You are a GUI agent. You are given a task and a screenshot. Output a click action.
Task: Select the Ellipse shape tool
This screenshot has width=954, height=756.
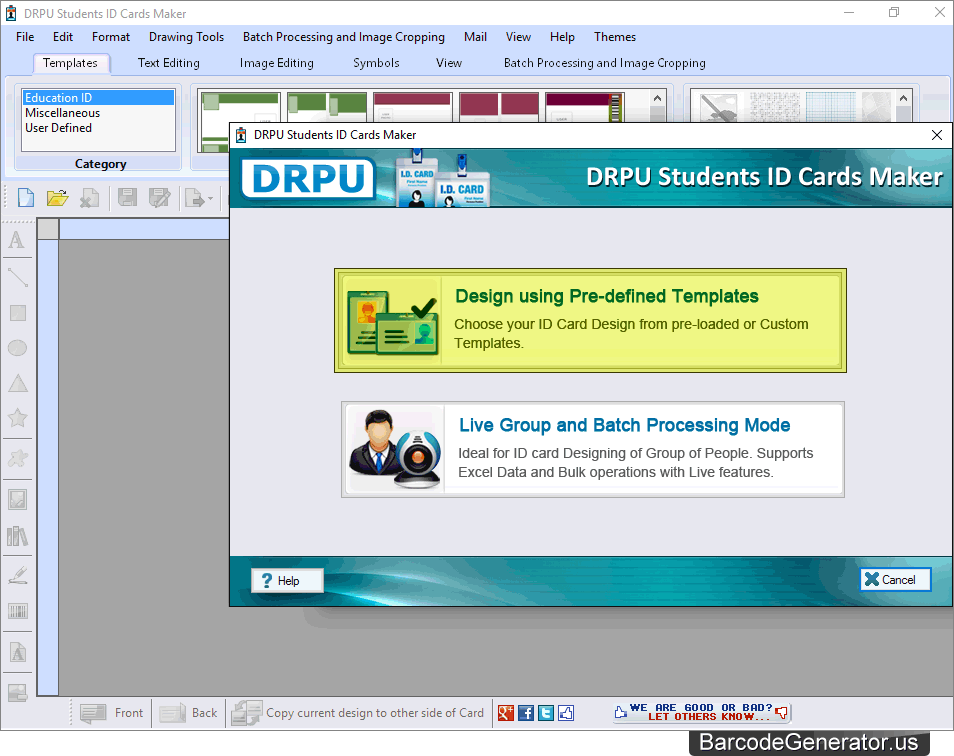(17, 348)
